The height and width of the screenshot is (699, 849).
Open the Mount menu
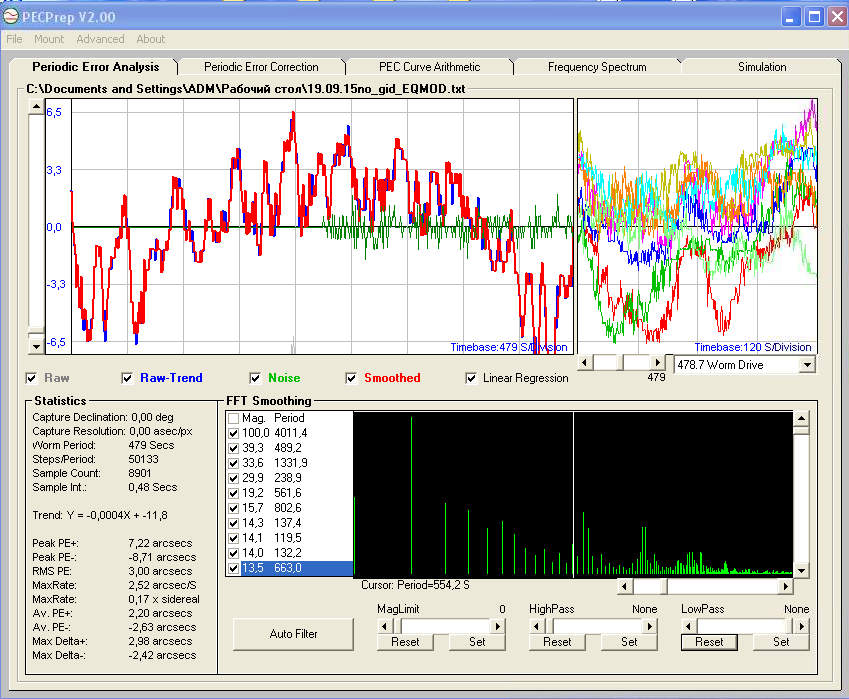pos(49,40)
